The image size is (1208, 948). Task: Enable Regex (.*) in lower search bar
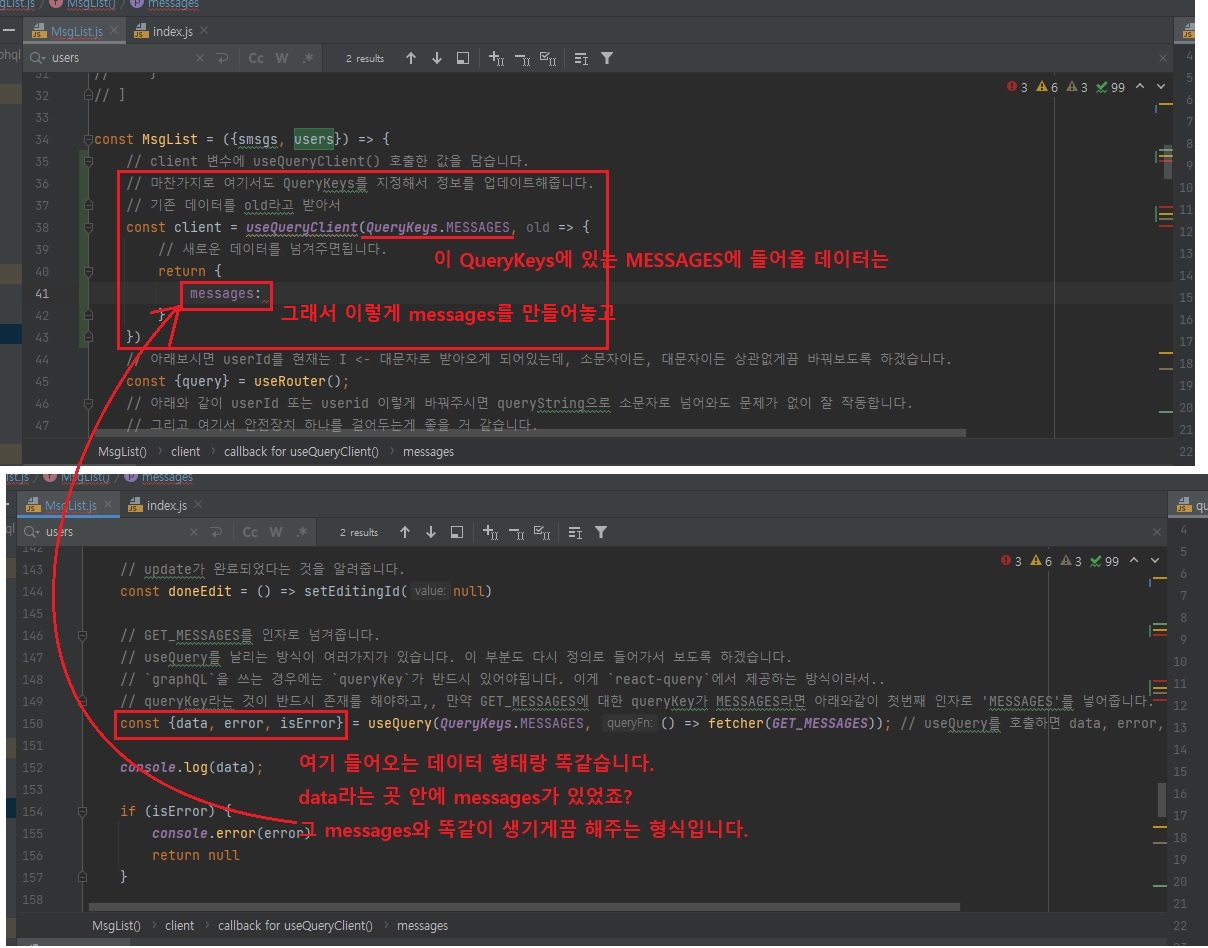click(302, 532)
